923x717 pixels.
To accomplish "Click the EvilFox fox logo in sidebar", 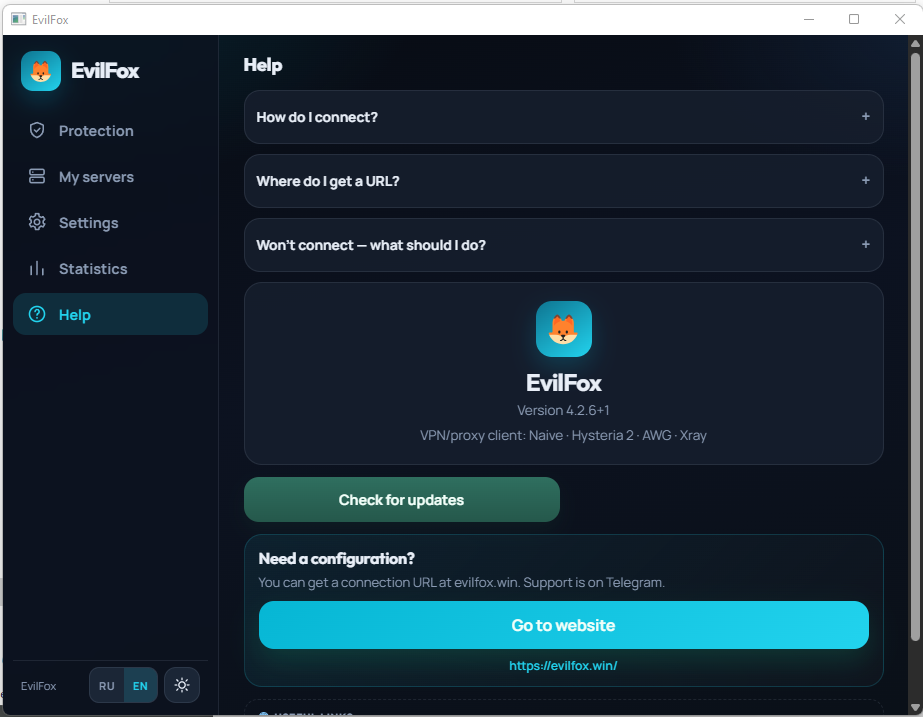I will (41, 71).
